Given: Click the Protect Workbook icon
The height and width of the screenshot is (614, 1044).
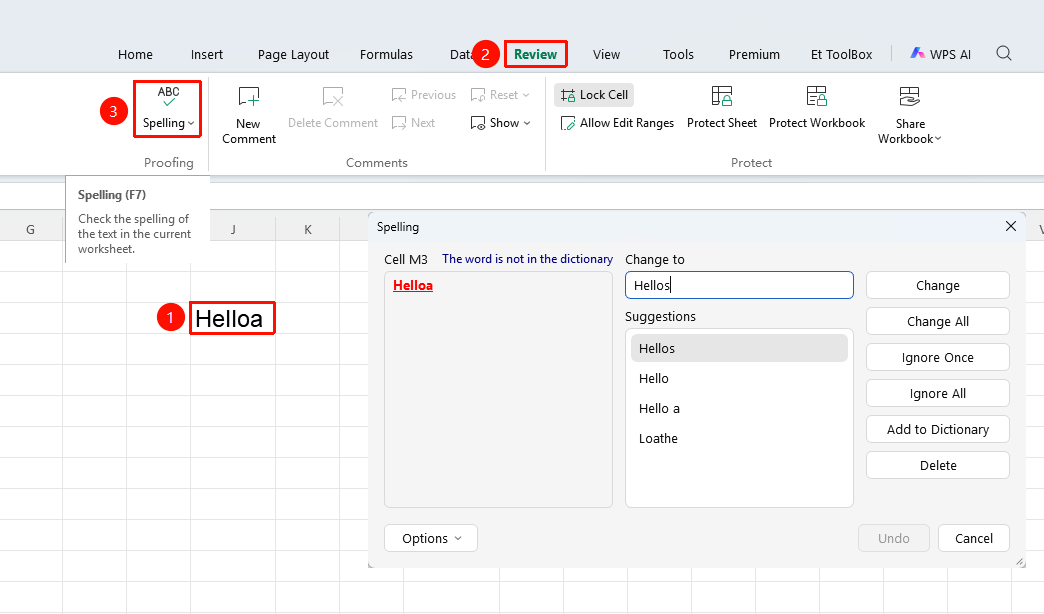Looking at the screenshot, I should click(816, 97).
